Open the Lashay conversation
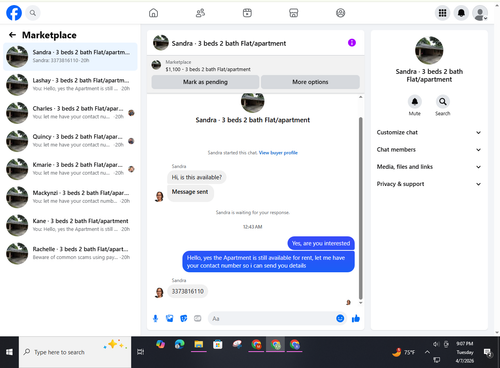The image size is (500, 368). click(x=70, y=84)
